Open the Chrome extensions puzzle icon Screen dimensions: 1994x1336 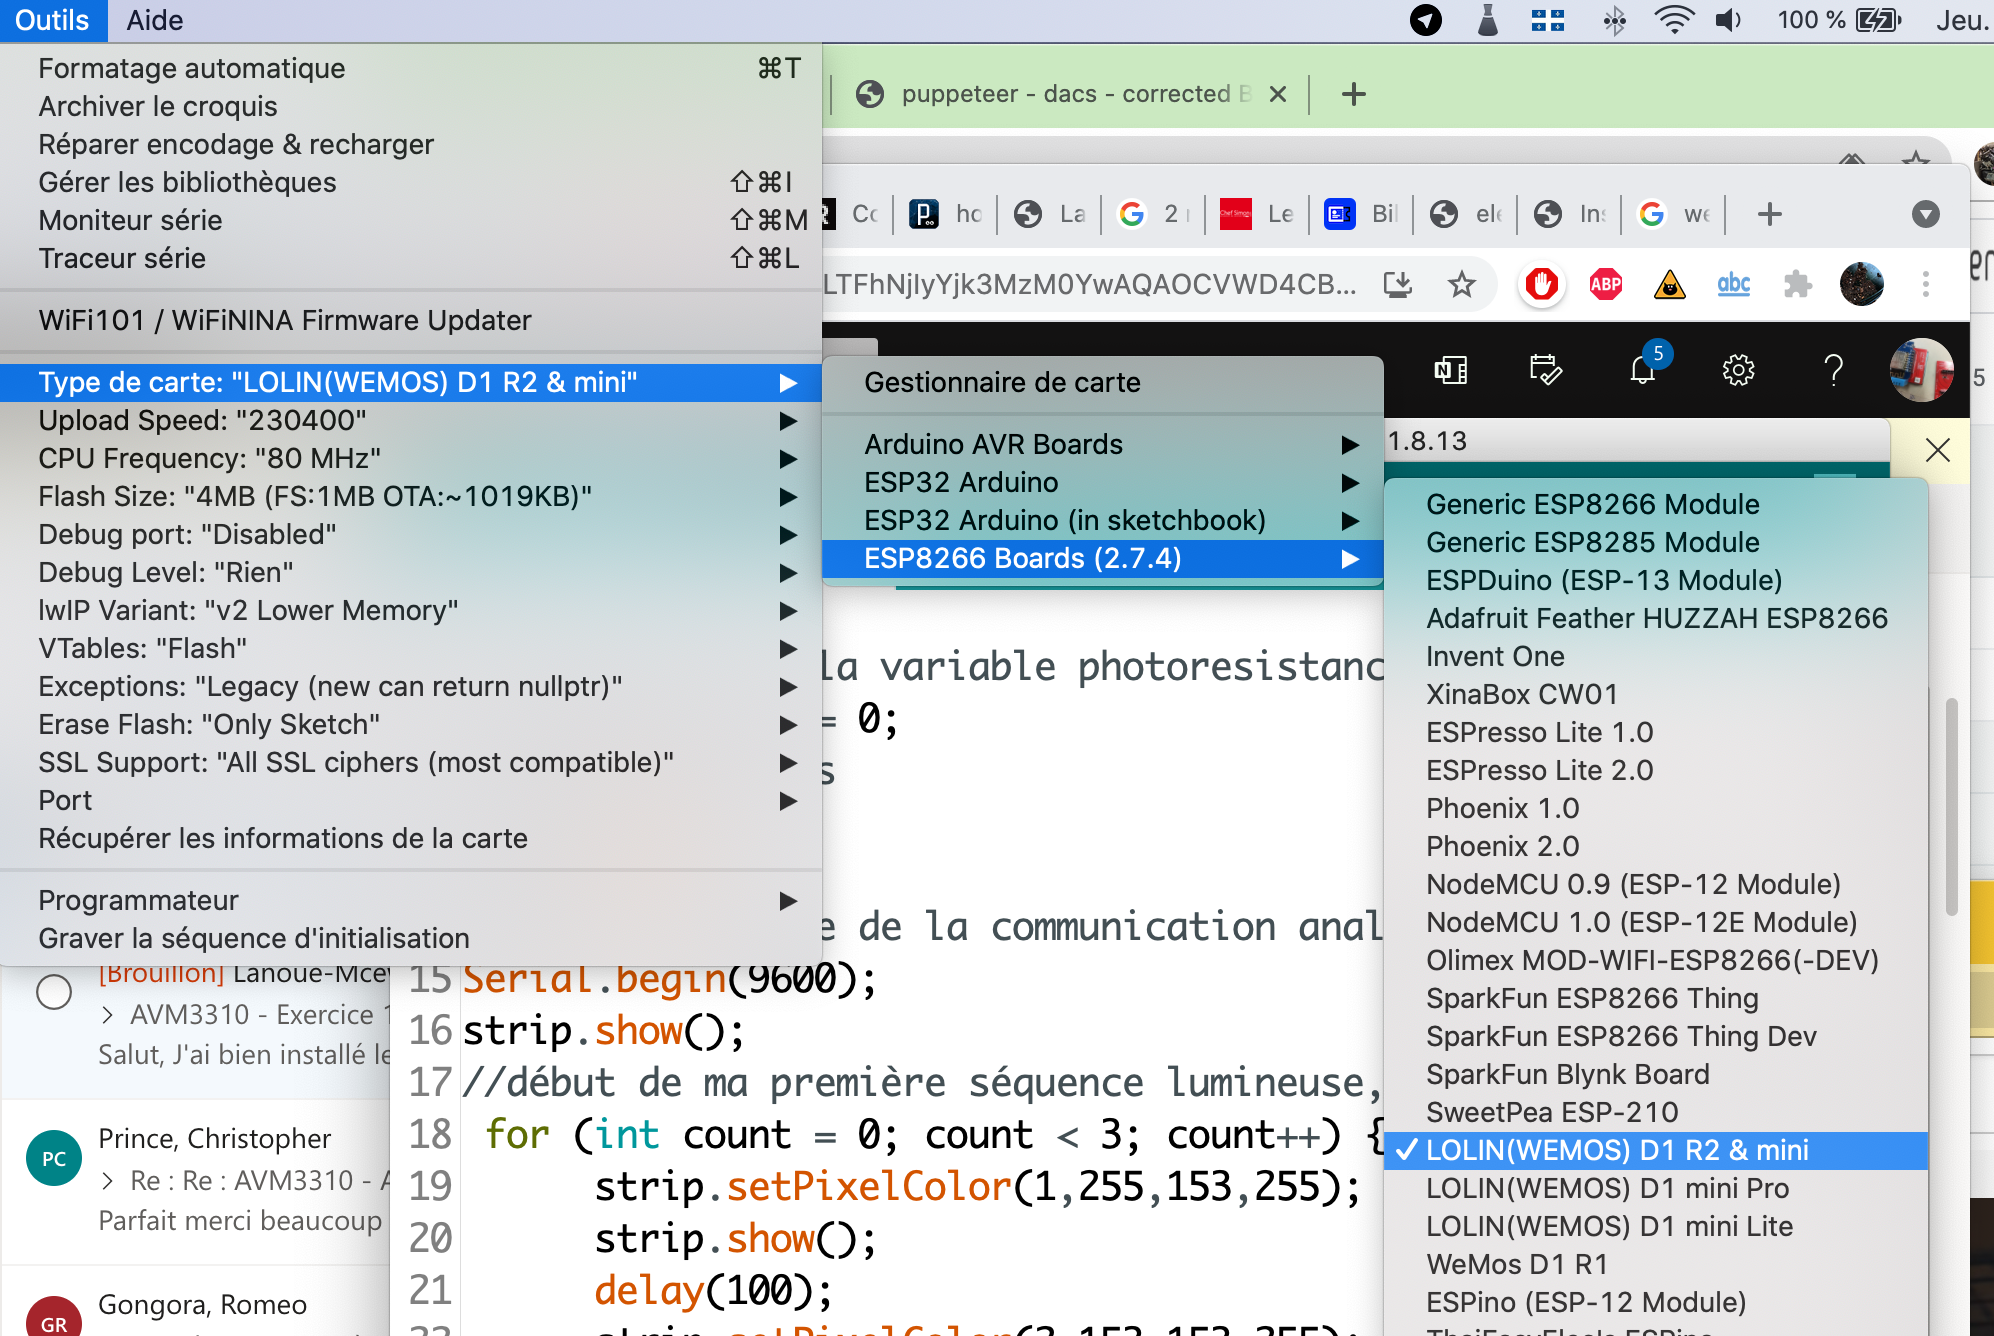point(1797,285)
